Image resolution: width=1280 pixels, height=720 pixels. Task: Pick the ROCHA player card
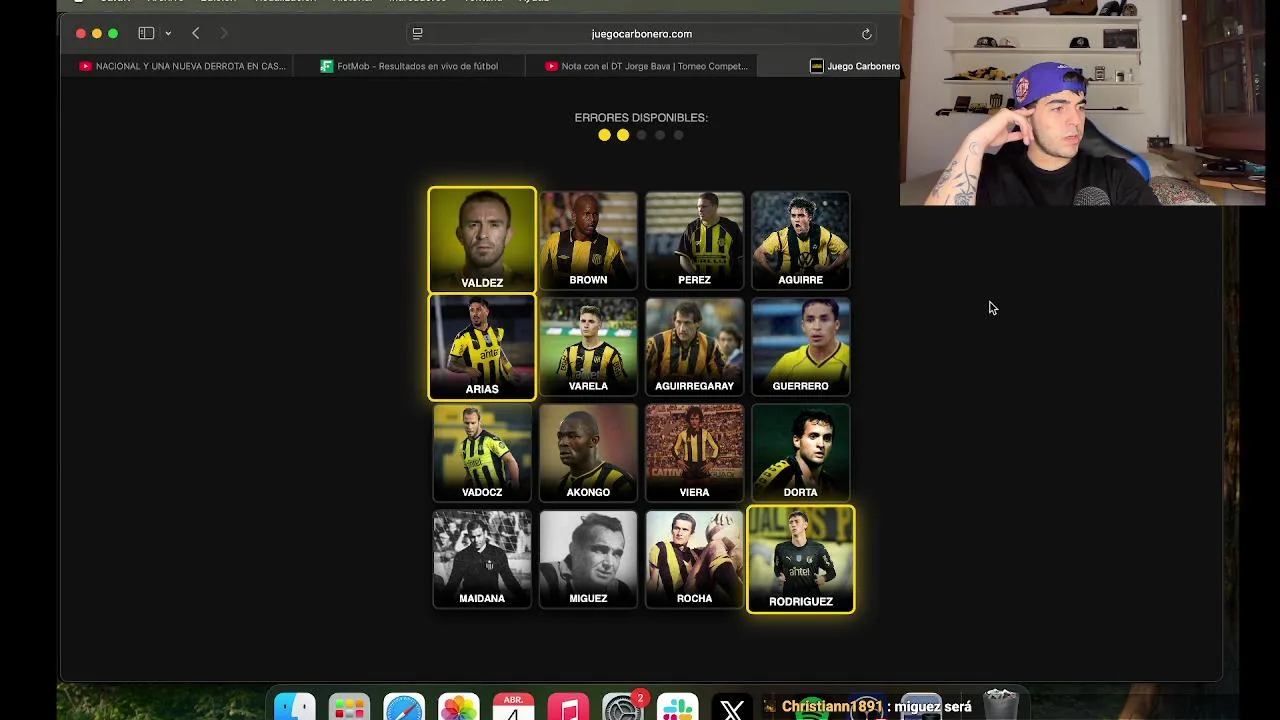694,558
